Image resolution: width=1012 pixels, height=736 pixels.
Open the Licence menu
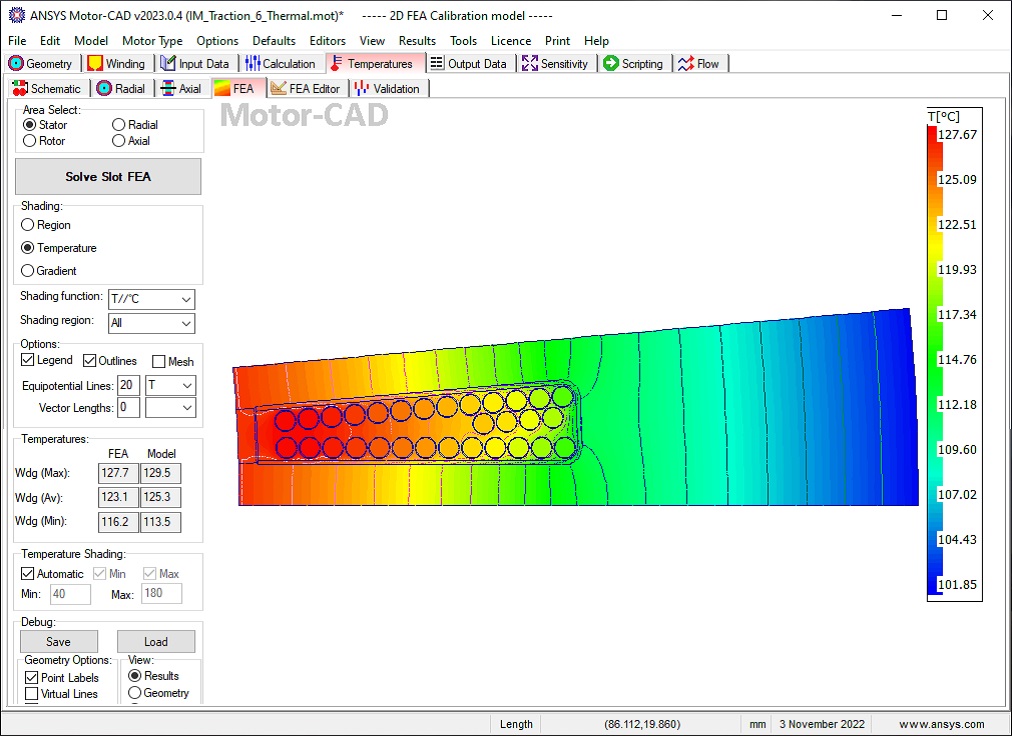(511, 41)
